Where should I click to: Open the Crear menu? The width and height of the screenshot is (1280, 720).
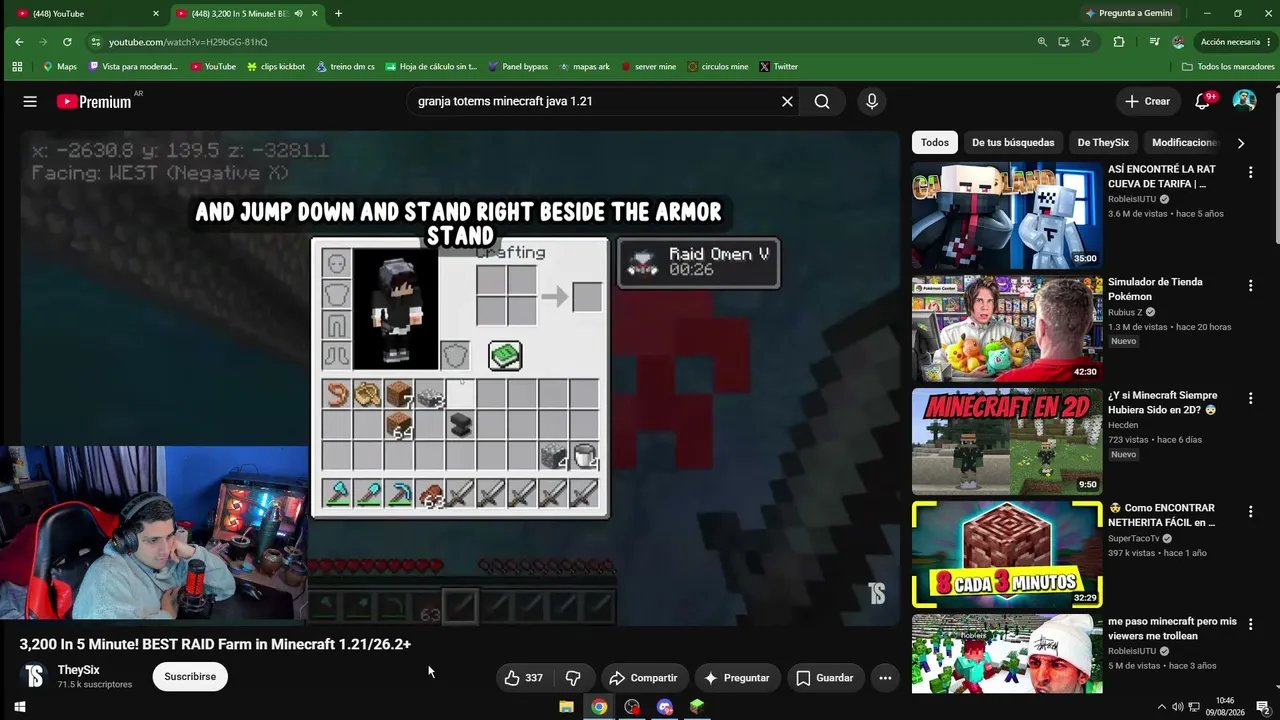click(1147, 101)
